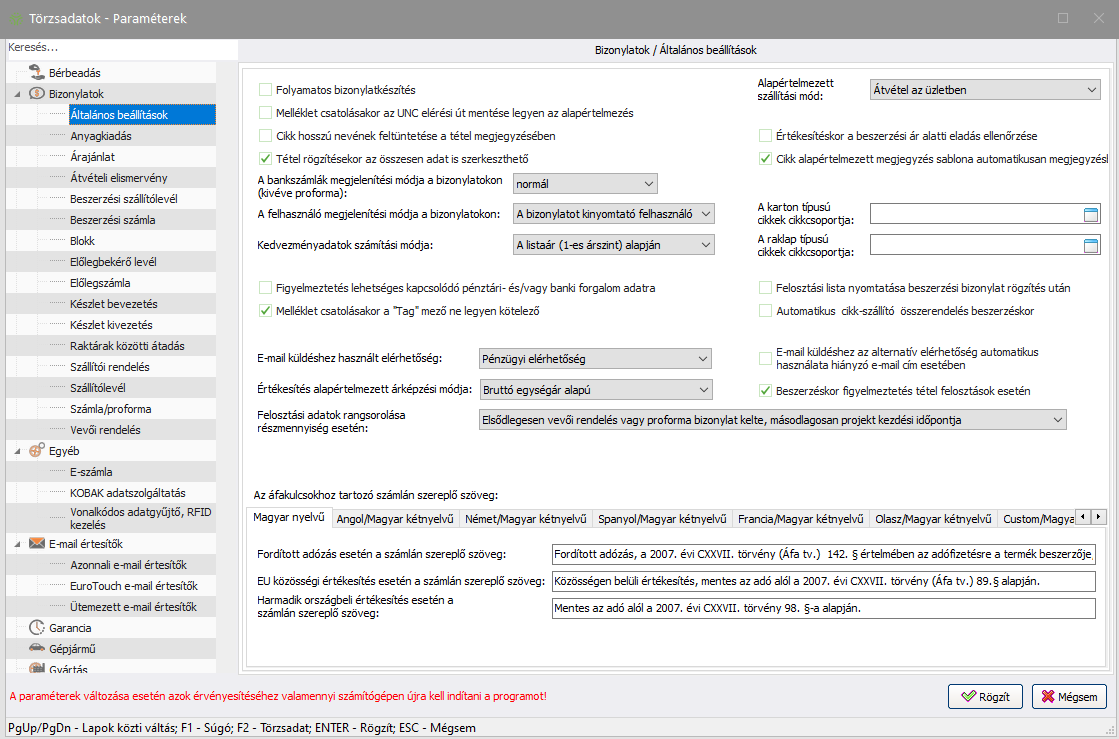
Task: Click the Rögzít button
Action: pyautogui.click(x=985, y=697)
